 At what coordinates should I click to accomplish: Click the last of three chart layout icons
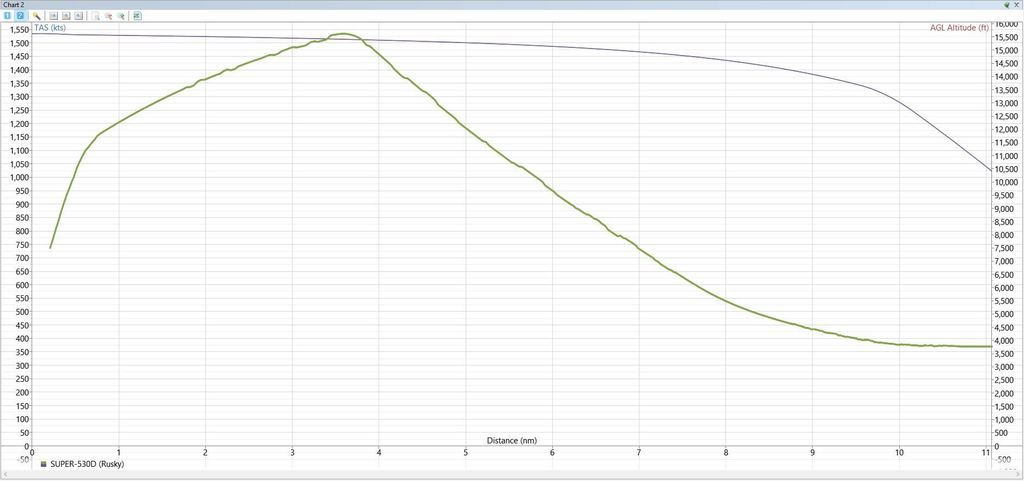[x=78, y=16]
